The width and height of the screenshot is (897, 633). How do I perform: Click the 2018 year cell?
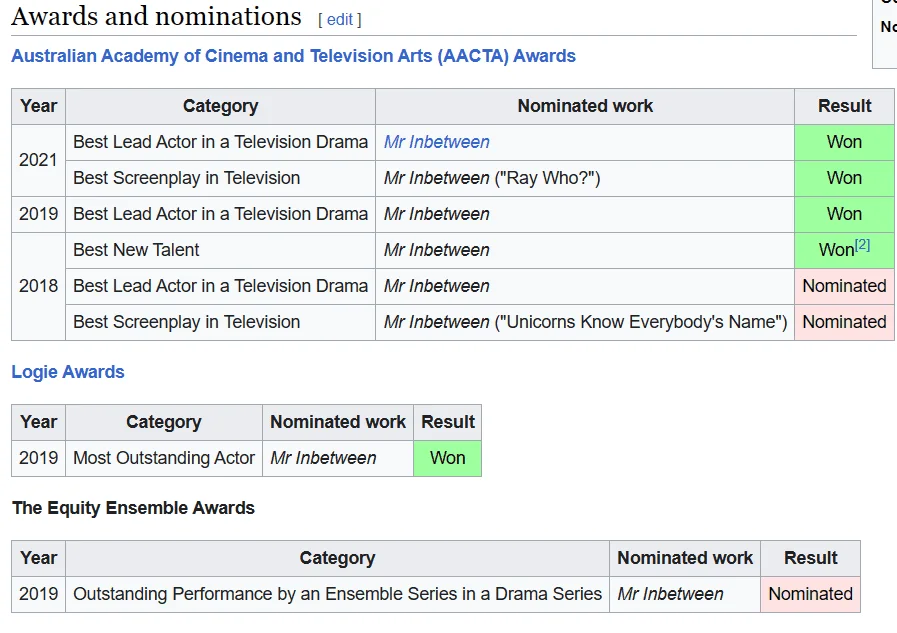(38, 286)
